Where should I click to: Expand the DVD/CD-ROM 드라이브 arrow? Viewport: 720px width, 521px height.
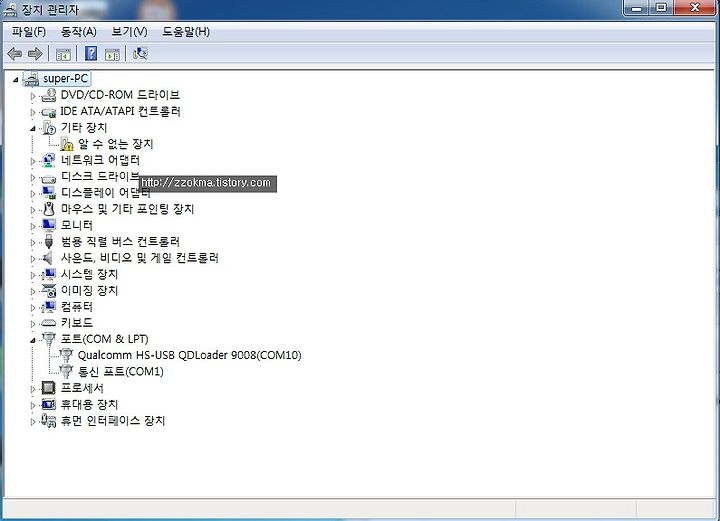point(33,96)
